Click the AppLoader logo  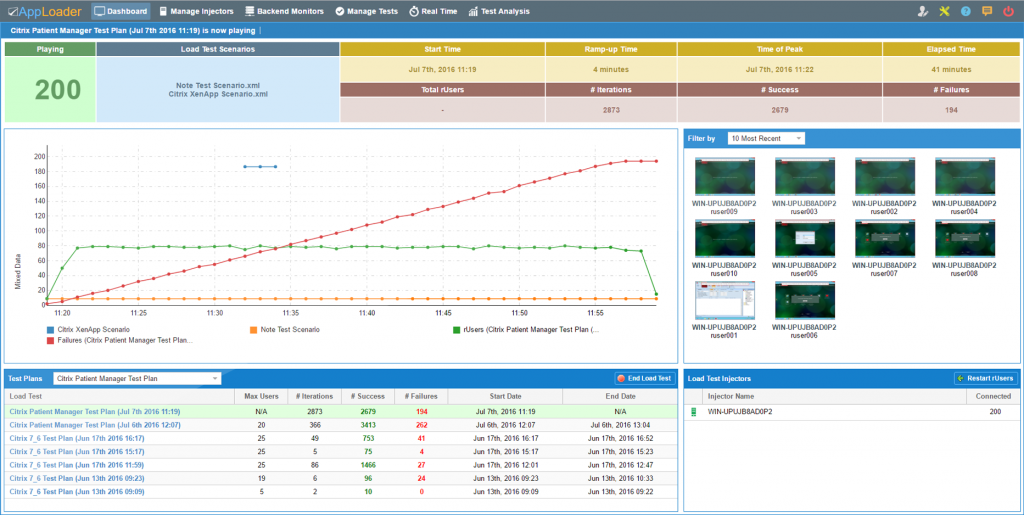pos(45,11)
